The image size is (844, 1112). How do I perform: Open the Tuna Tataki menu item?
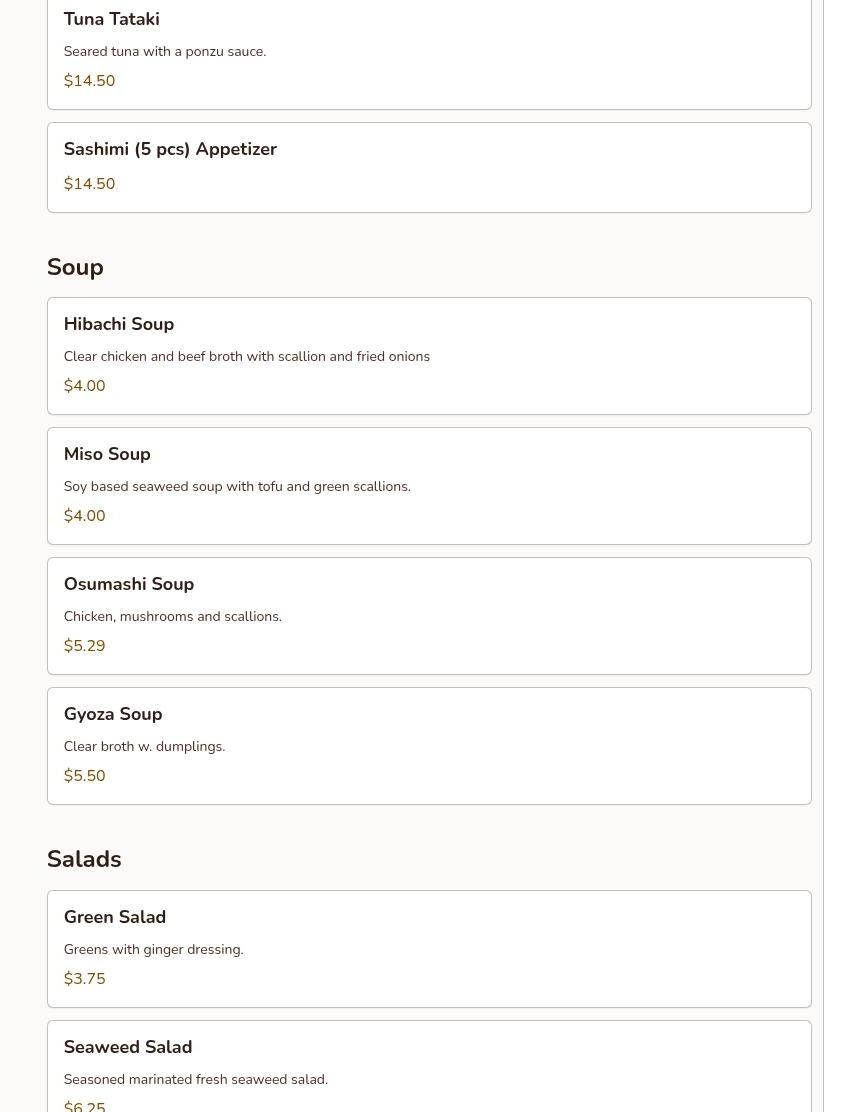pyautogui.click(x=111, y=19)
